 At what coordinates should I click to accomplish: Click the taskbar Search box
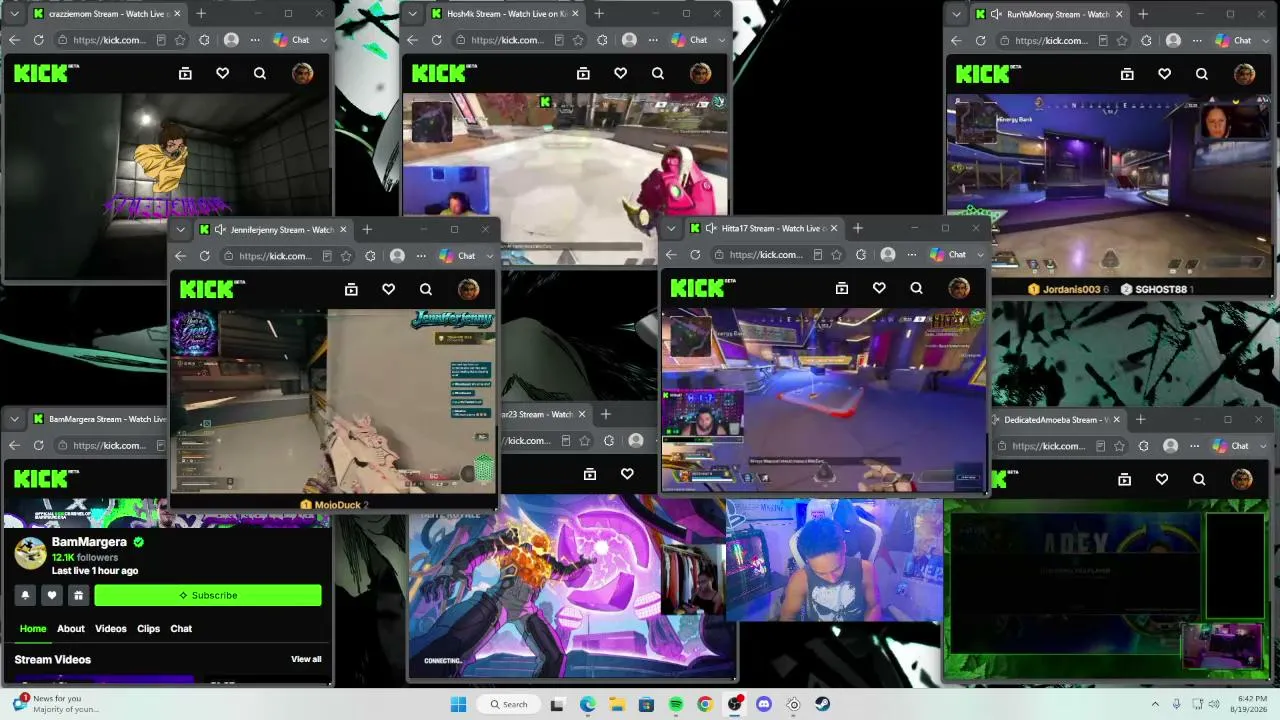tap(509, 704)
